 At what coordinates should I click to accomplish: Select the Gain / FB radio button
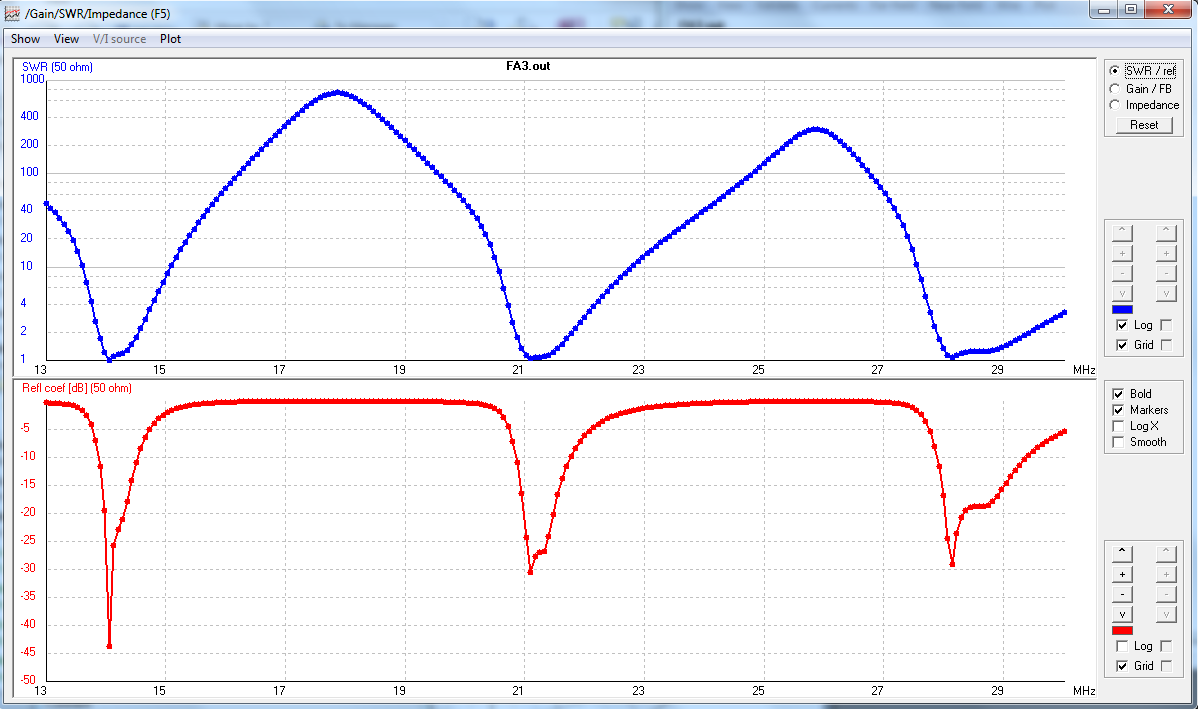coord(1114,89)
